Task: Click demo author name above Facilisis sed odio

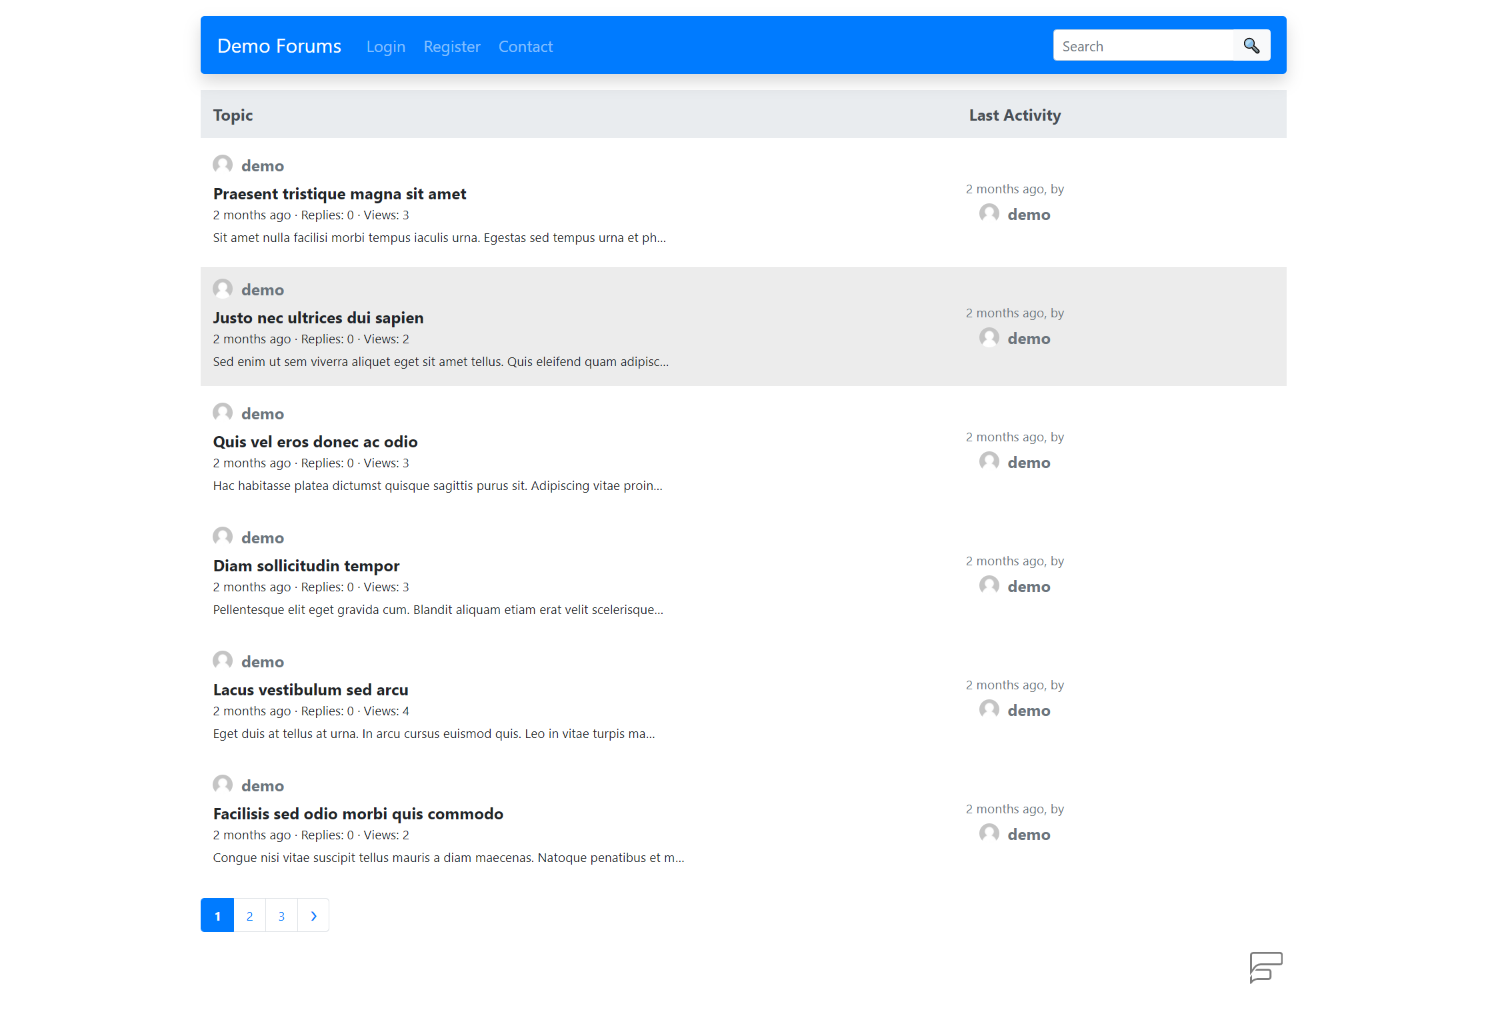Action: tap(263, 786)
